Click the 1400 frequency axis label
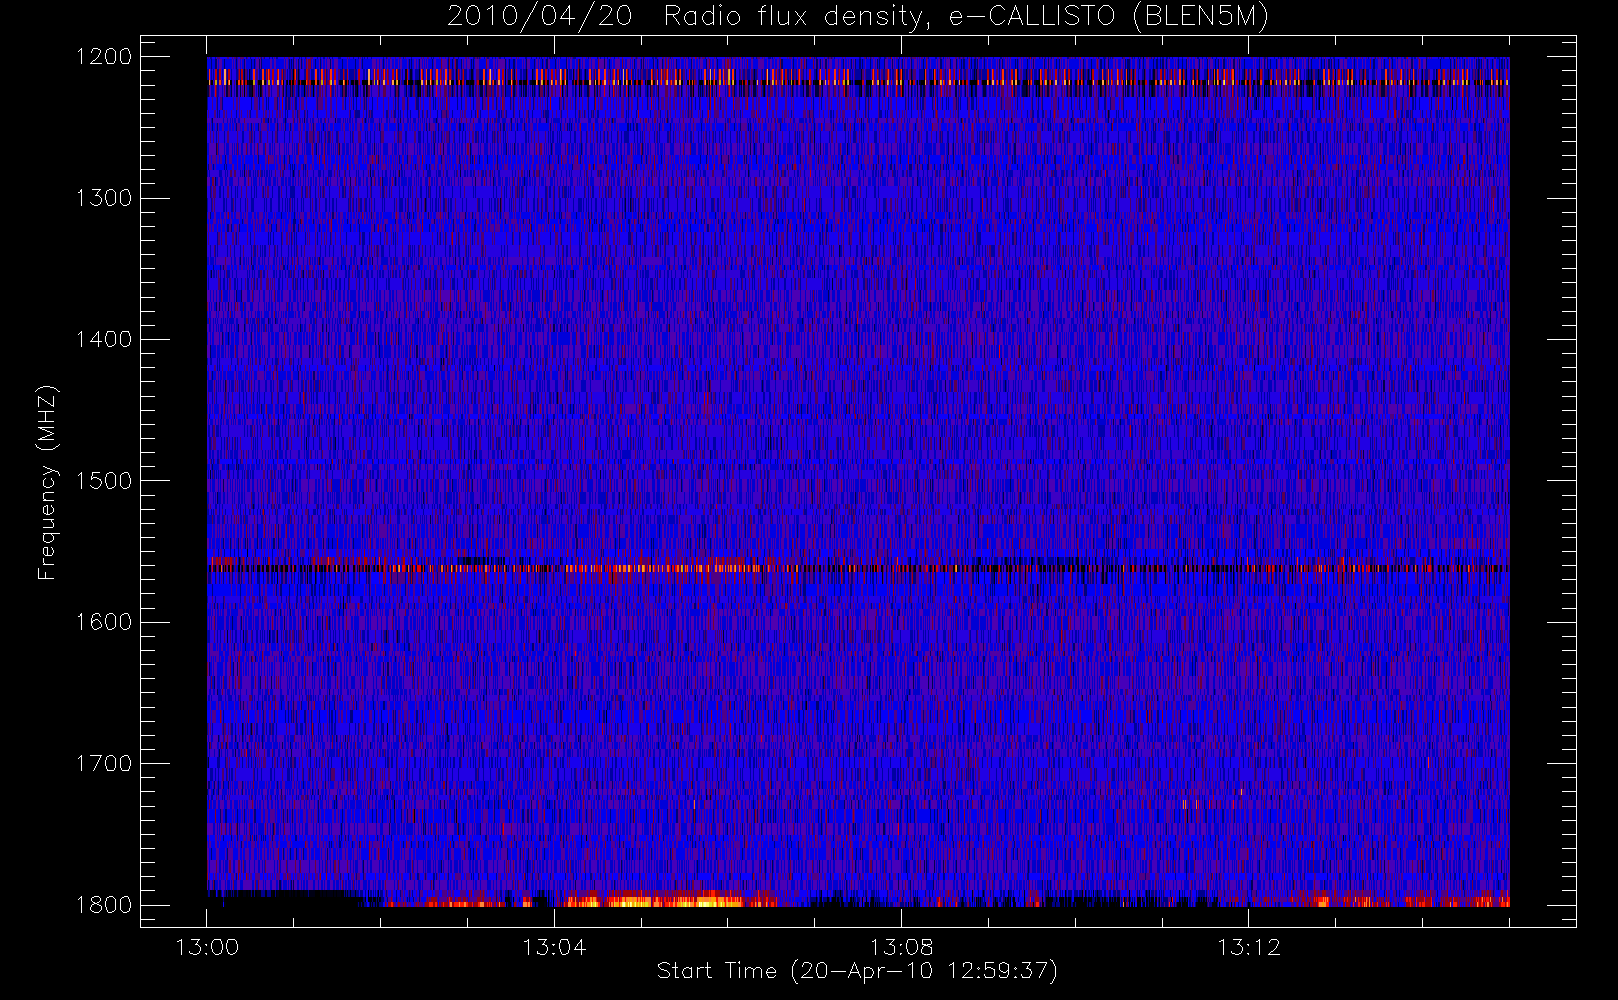This screenshot has height=1000, width=1618. pos(104,339)
